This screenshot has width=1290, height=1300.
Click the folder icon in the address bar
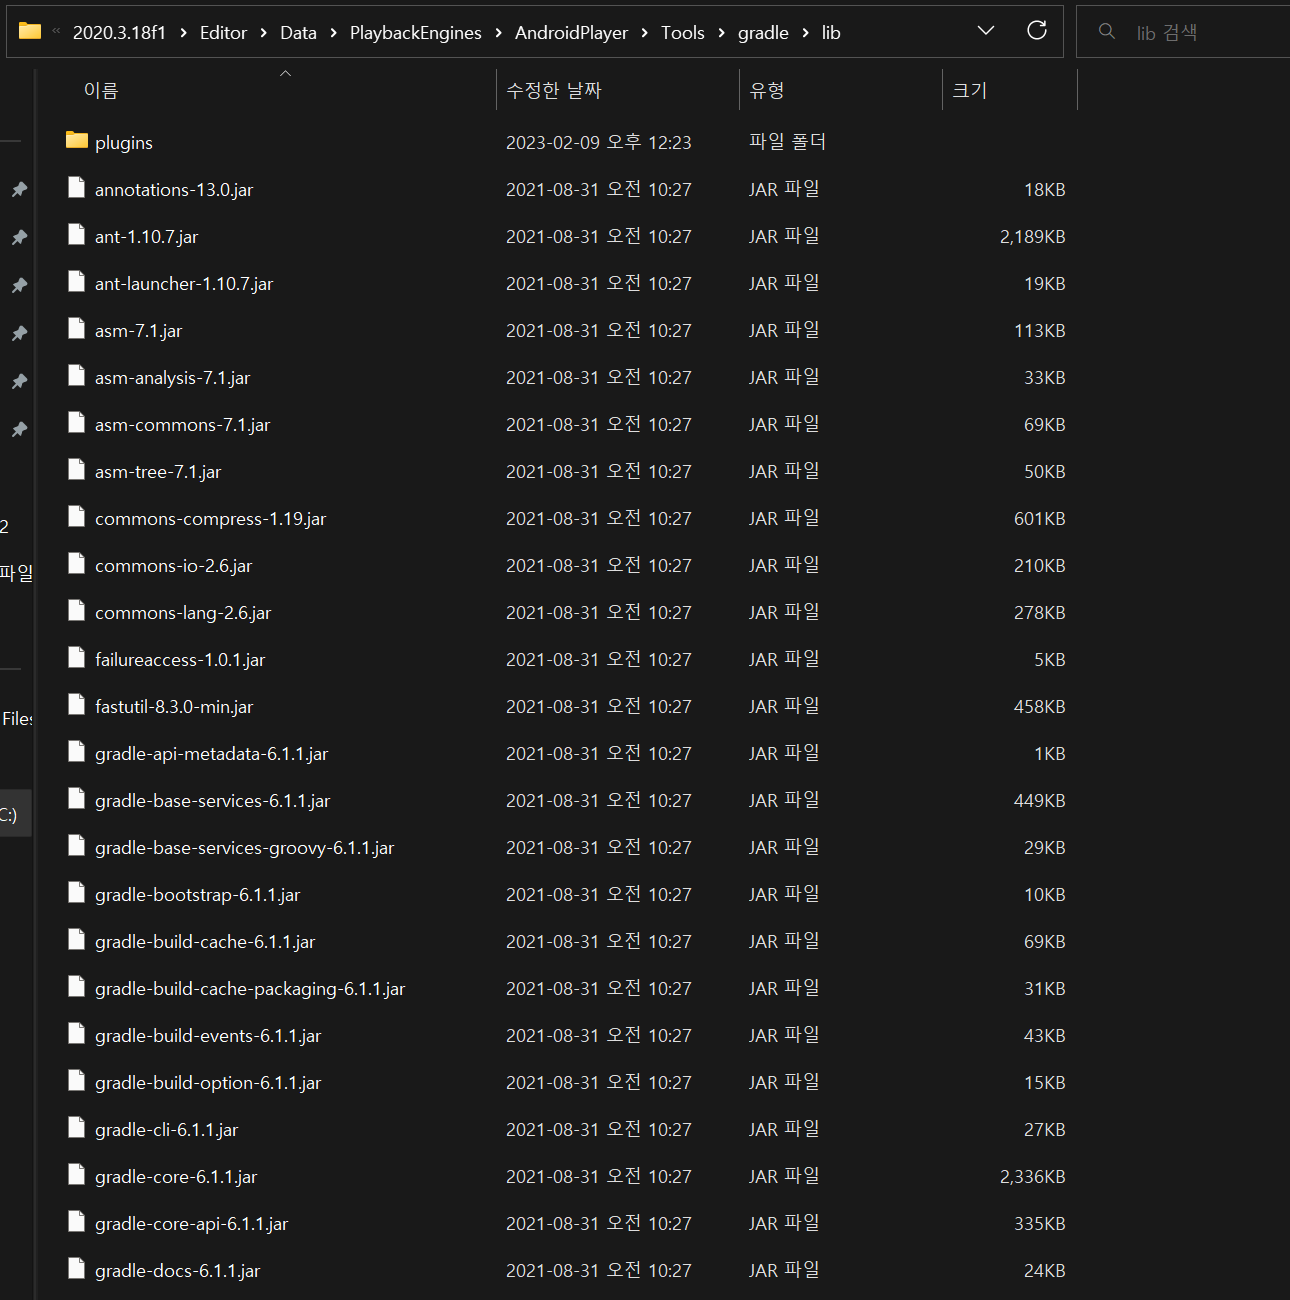click(30, 31)
